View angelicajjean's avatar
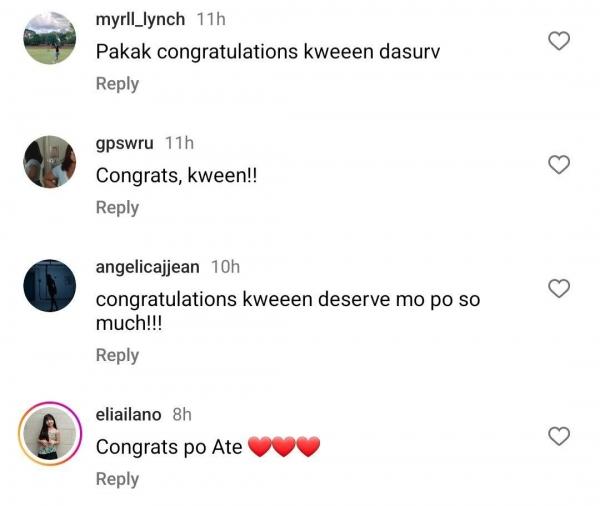The width and height of the screenshot is (600, 506). click(49, 285)
